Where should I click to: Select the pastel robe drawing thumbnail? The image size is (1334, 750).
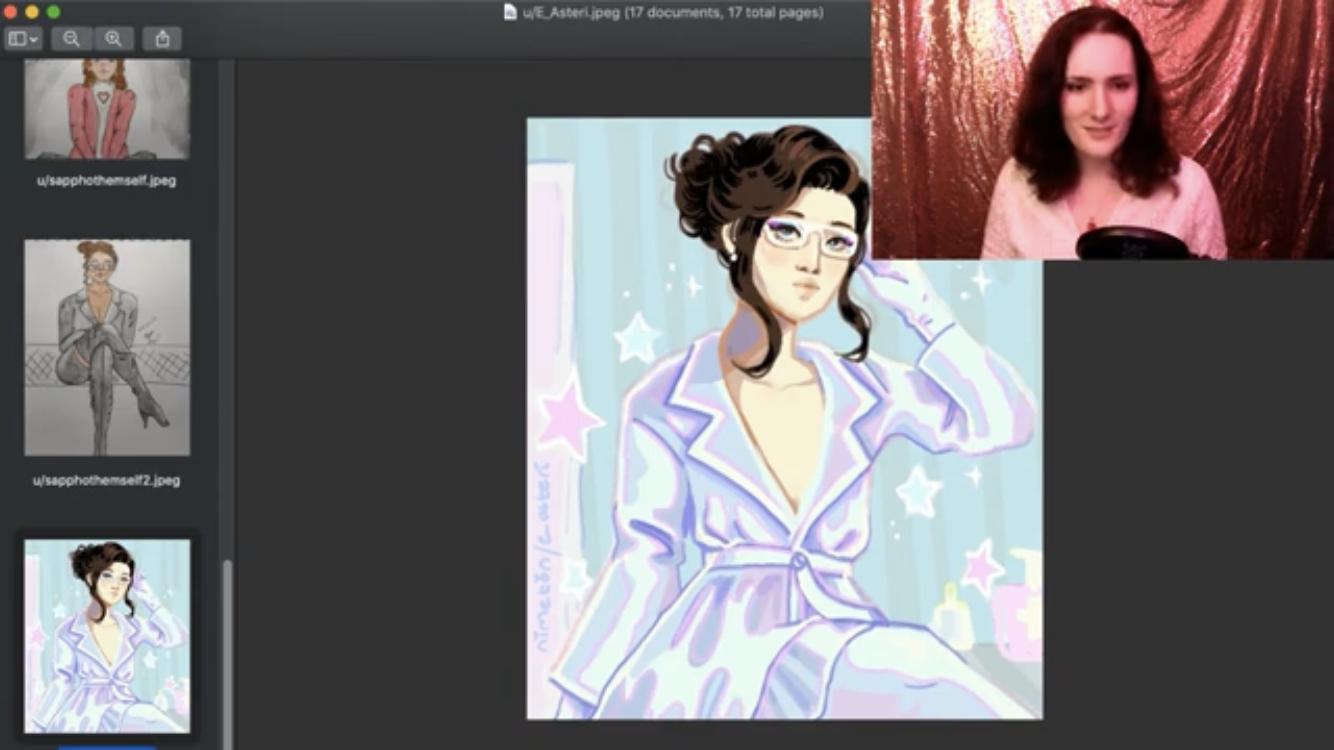tap(107, 636)
